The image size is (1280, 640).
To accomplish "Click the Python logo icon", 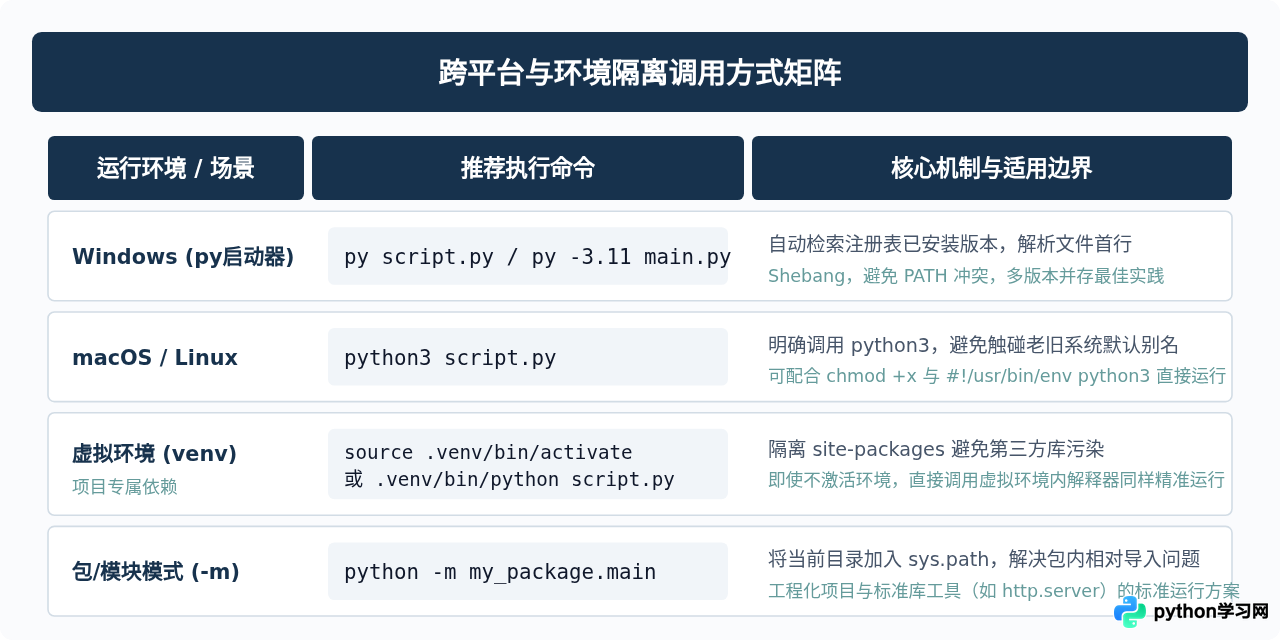I will 1130,612.
